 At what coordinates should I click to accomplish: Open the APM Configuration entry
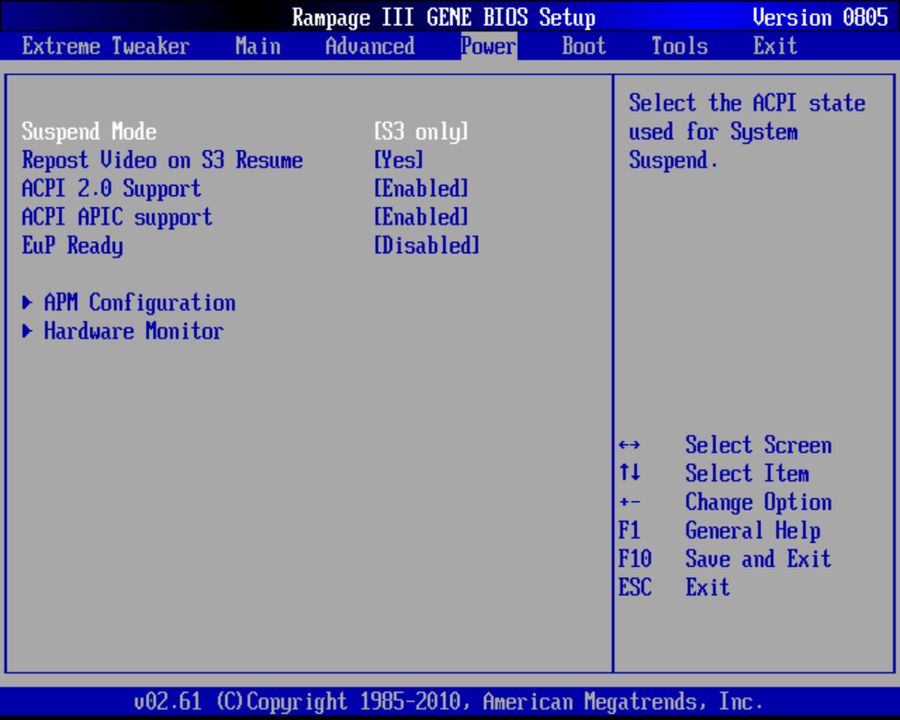tap(139, 303)
